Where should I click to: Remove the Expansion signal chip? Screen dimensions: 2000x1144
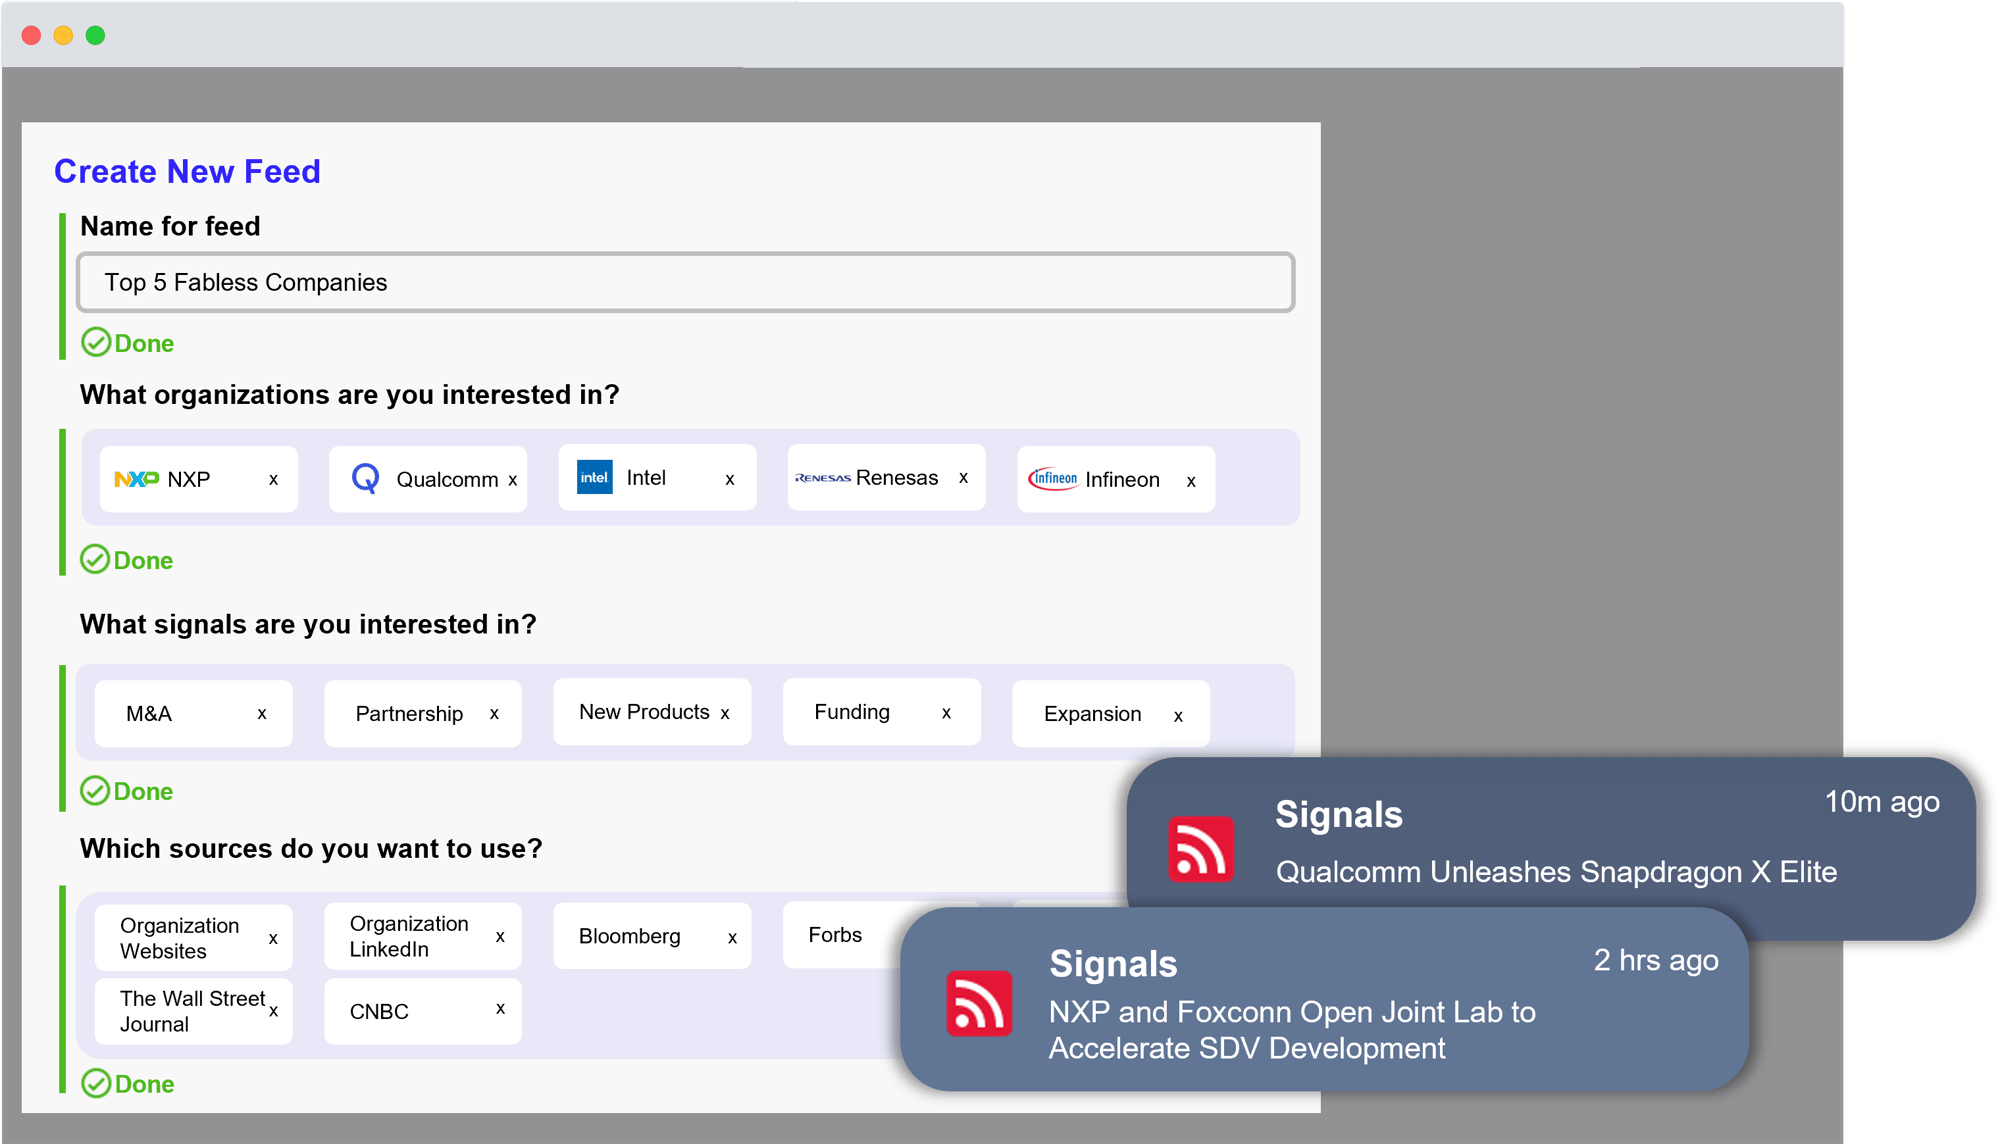pyautogui.click(x=1178, y=716)
